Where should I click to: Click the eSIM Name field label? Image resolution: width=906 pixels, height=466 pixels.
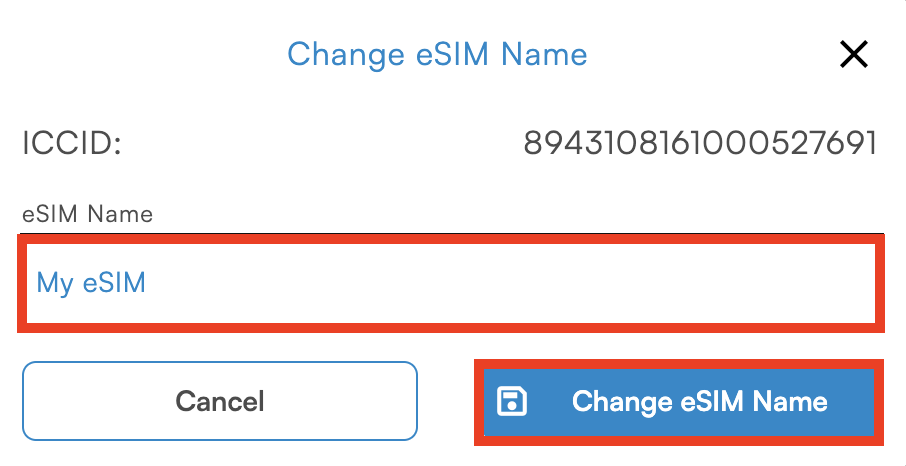(87, 214)
